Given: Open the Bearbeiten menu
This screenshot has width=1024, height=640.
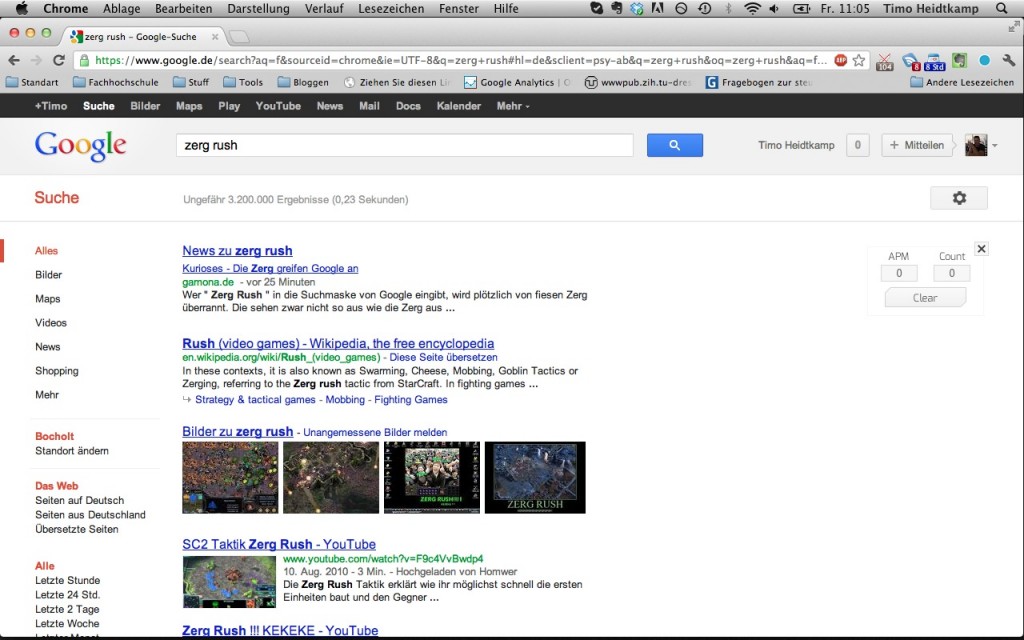Looking at the screenshot, I should (184, 8).
